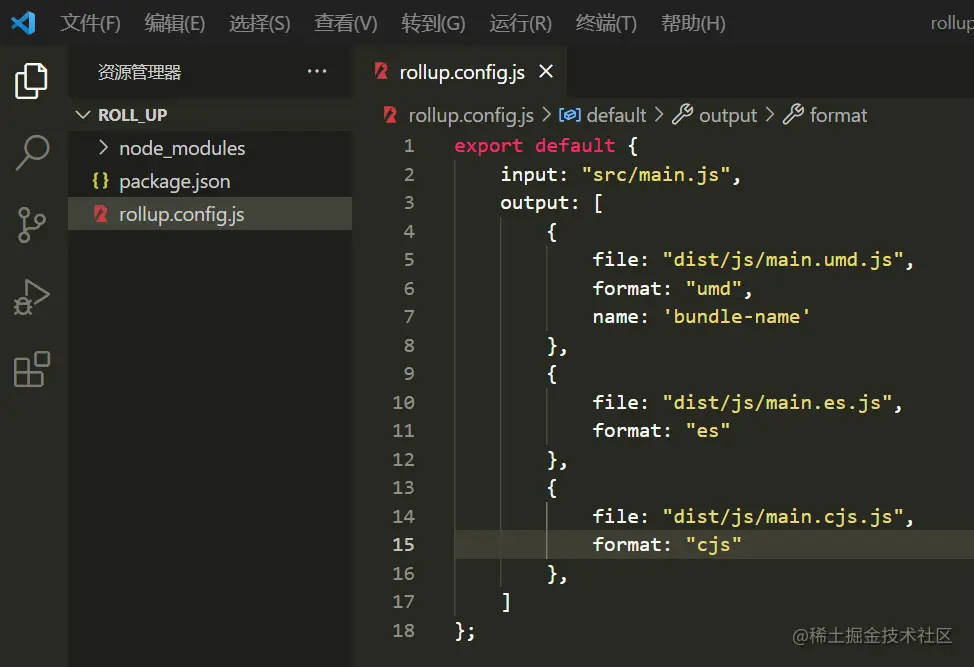Viewport: 974px width, 667px height.
Task: Open the Extensions view
Action: pyautogui.click(x=31, y=370)
